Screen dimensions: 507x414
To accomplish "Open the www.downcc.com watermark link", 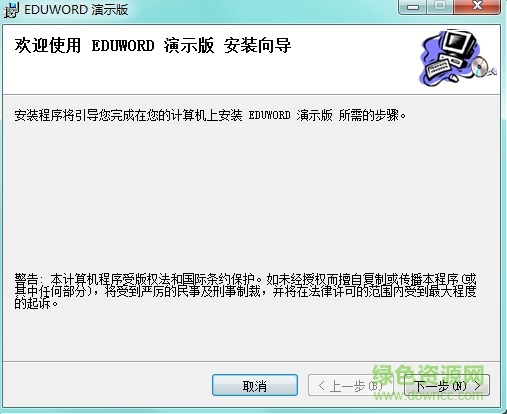I will (x=429, y=396).
